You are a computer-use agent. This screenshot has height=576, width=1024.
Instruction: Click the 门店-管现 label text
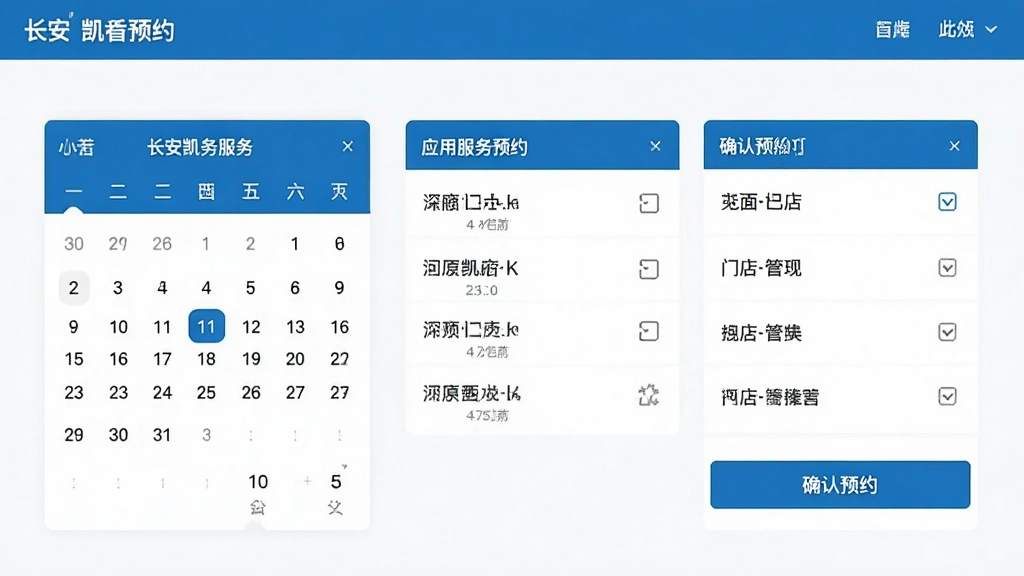point(761,268)
